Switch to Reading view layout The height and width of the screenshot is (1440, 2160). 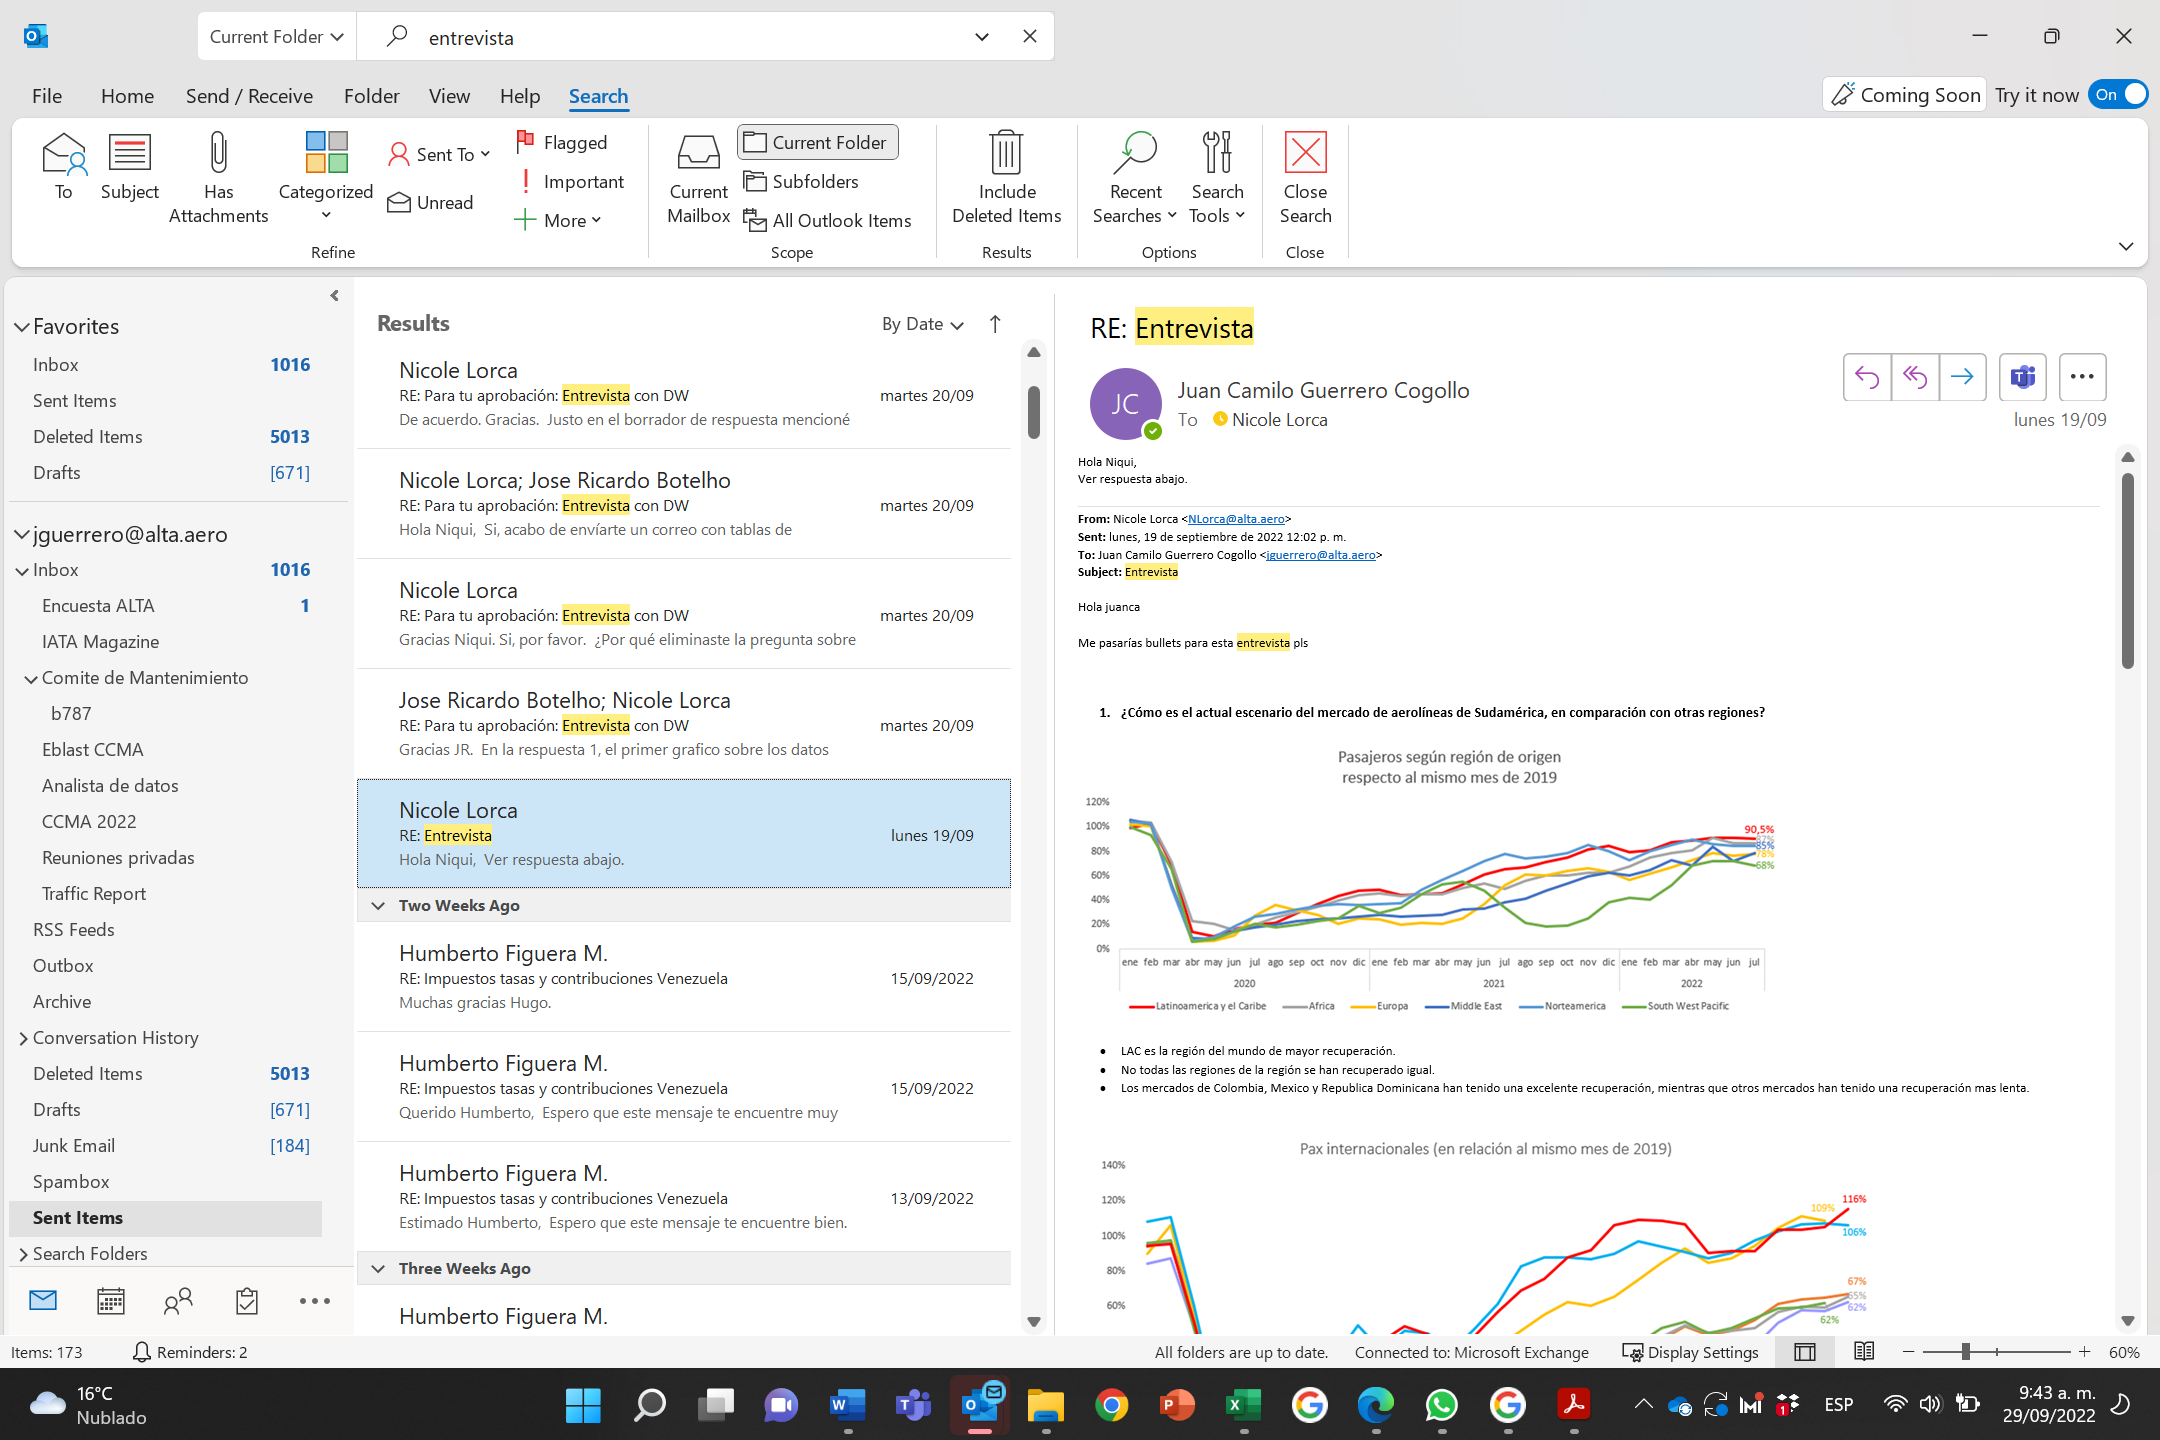1864,1352
